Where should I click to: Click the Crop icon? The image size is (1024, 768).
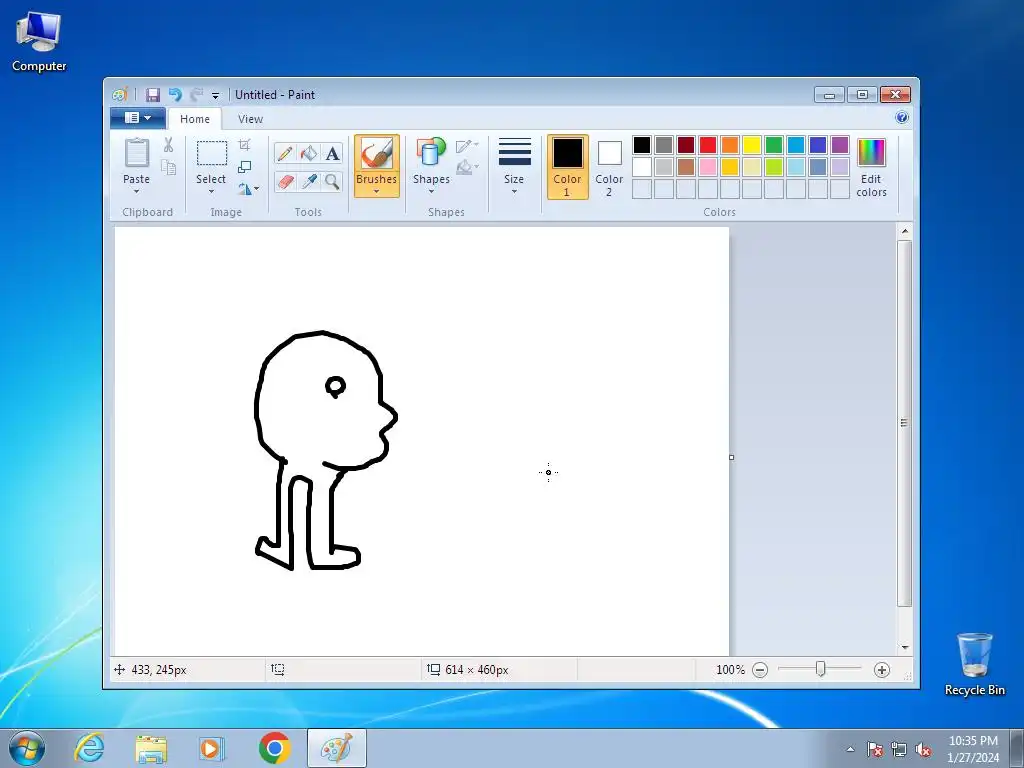245,144
